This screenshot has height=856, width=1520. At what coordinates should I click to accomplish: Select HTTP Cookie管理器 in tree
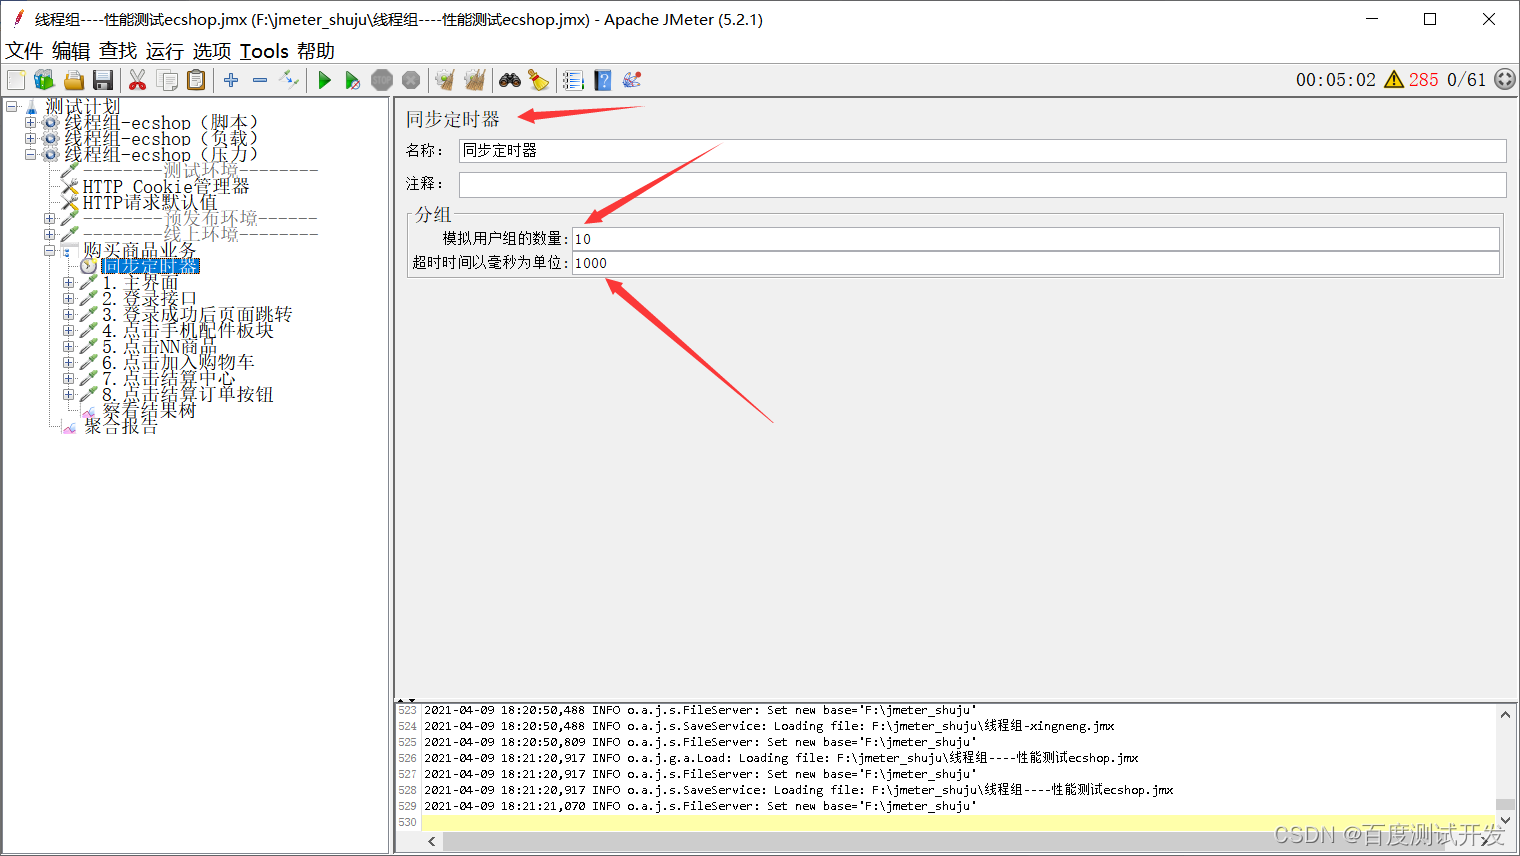tap(166, 187)
